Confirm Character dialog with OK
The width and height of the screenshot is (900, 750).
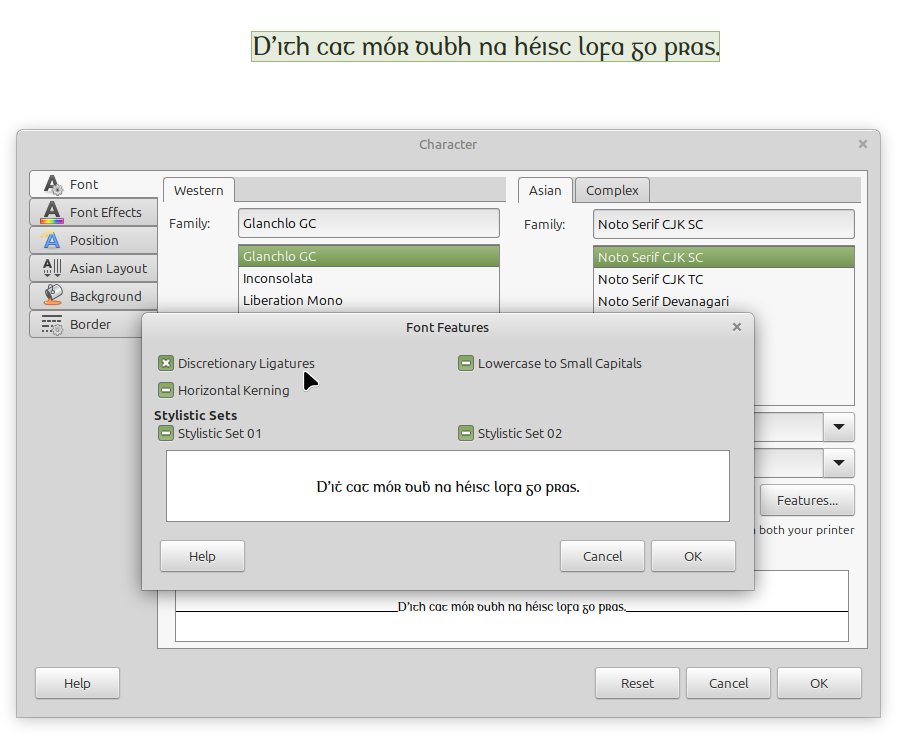818,683
